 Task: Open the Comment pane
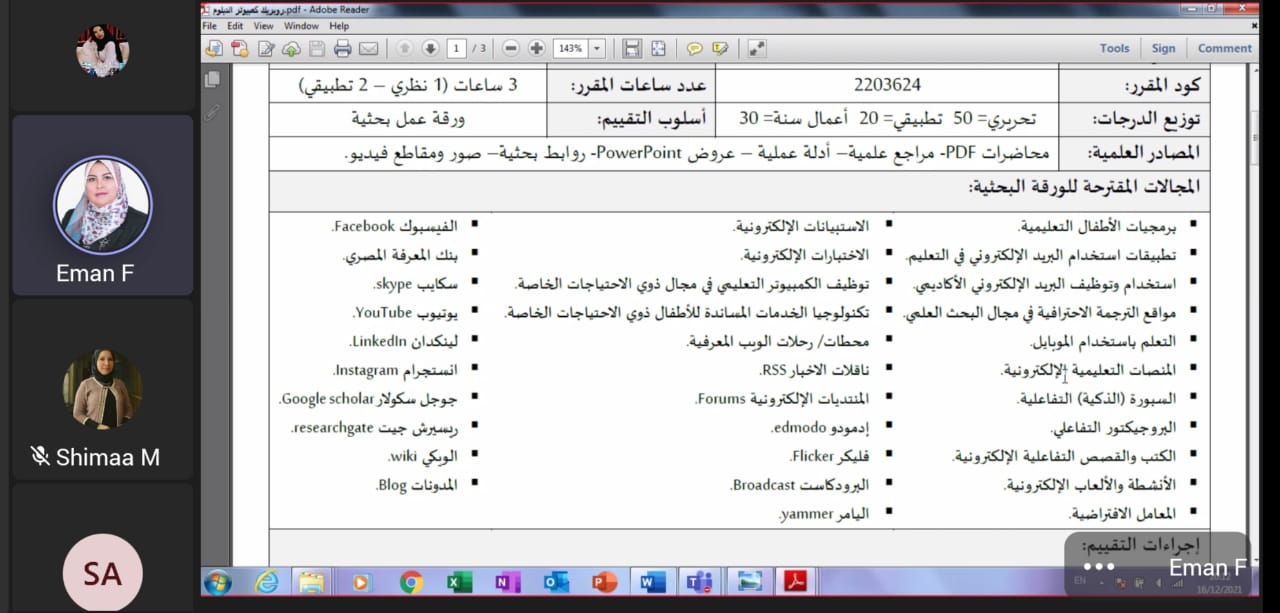coord(1224,48)
